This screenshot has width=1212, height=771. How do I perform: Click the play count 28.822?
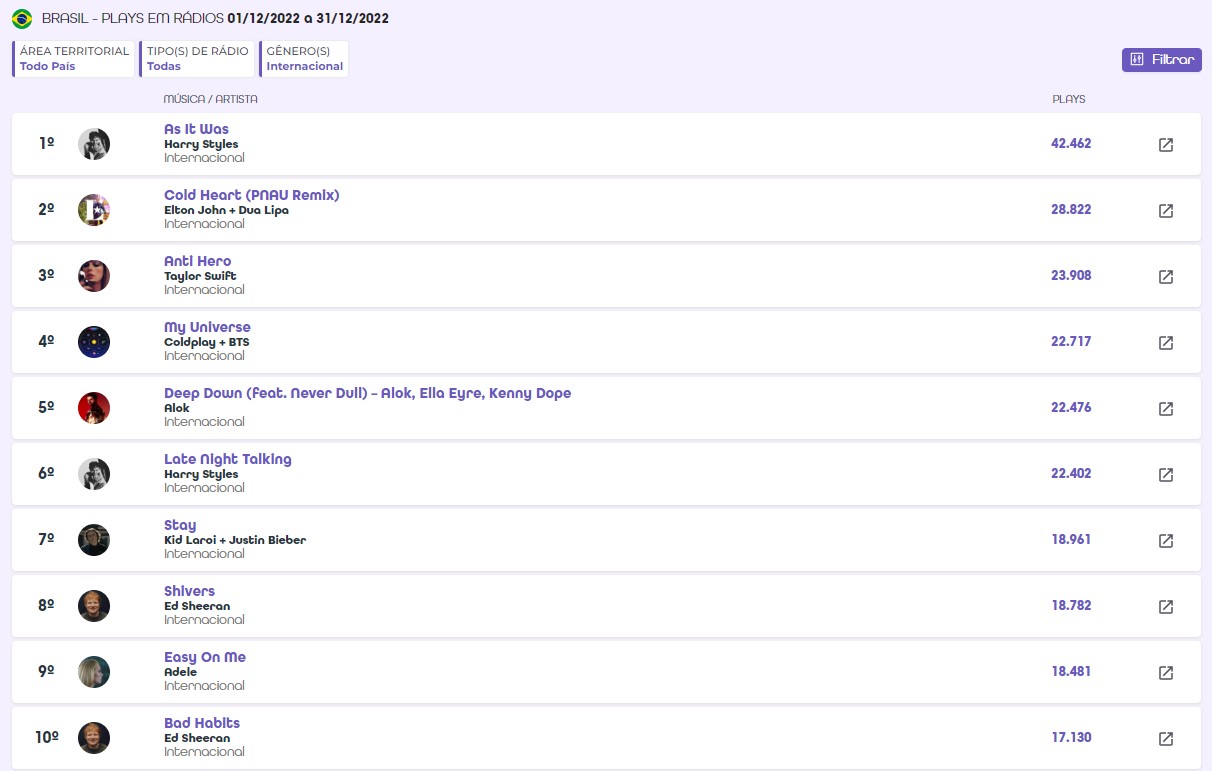coord(1071,210)
